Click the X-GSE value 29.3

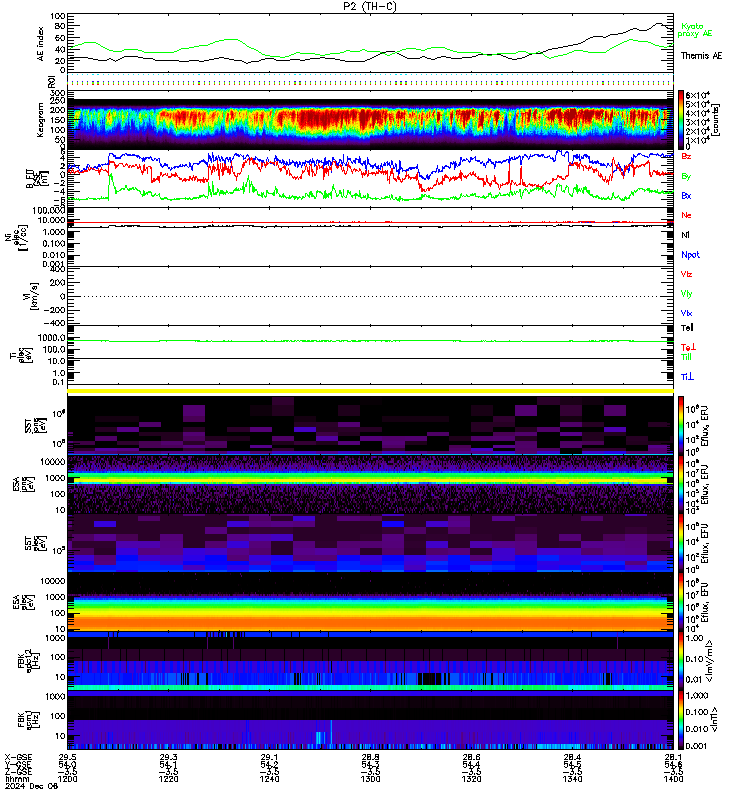[168, 757]
